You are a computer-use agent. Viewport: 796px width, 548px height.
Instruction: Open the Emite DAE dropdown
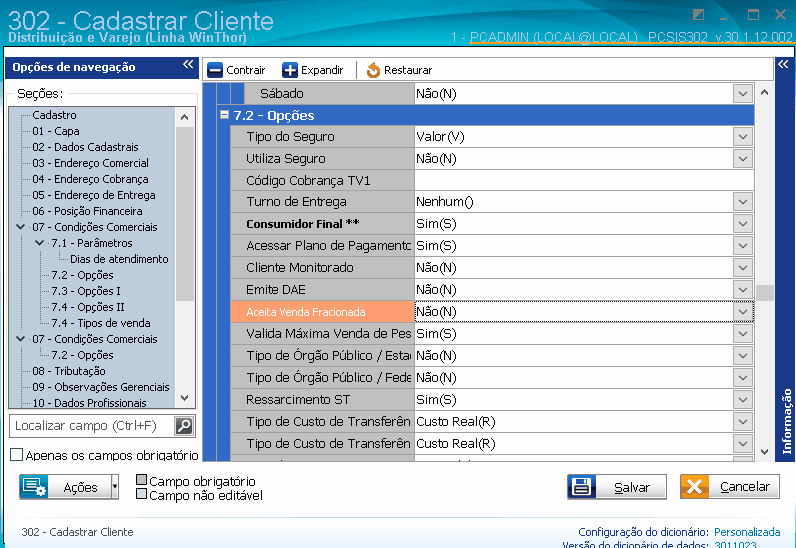pos(743,290)
